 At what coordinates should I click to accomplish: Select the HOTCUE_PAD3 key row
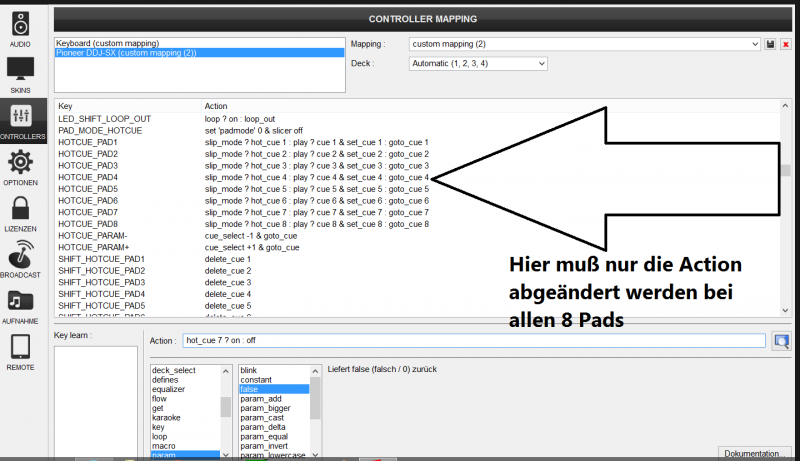[x=417, y=166]
